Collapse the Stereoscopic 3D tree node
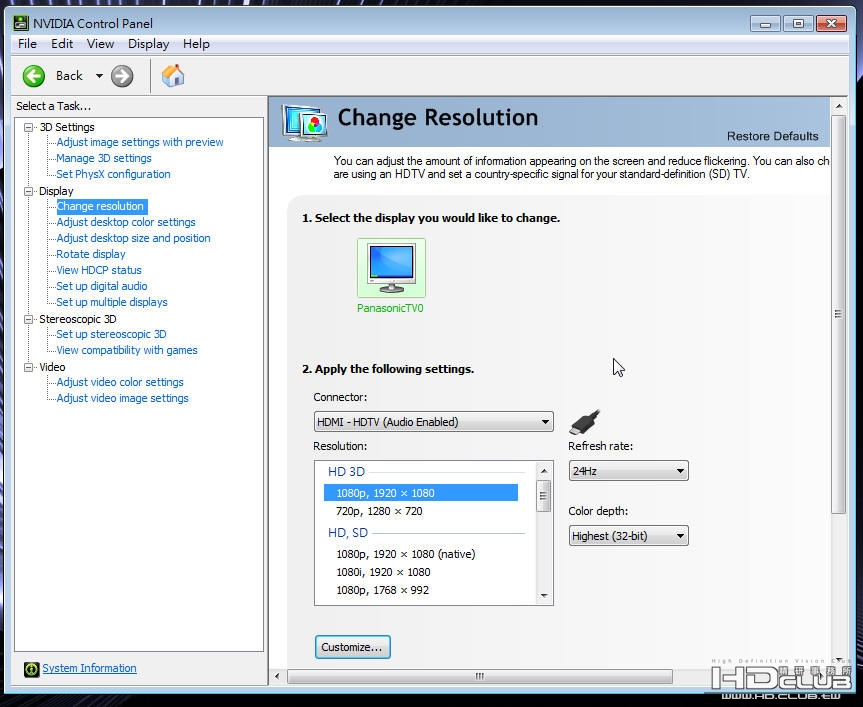 pos(28,319)
